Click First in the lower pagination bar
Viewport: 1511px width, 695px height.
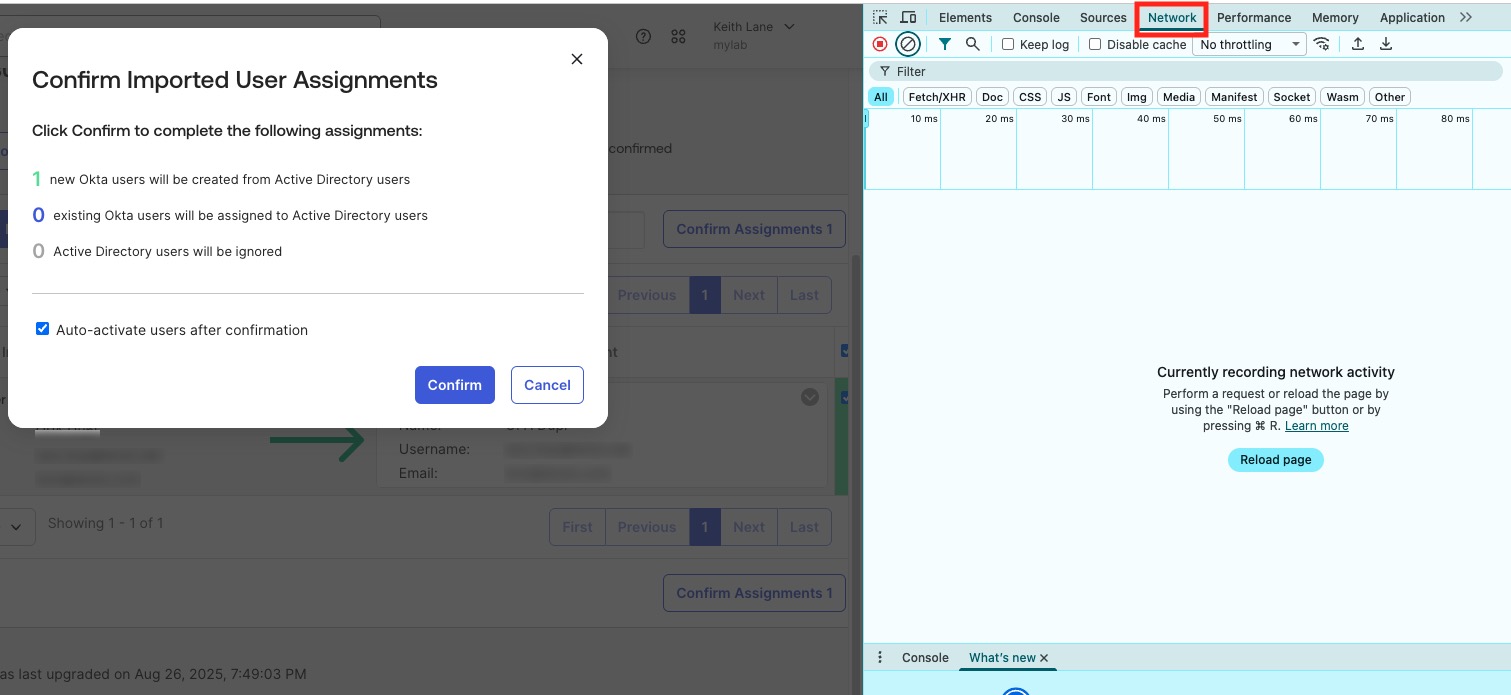point(577,527)
